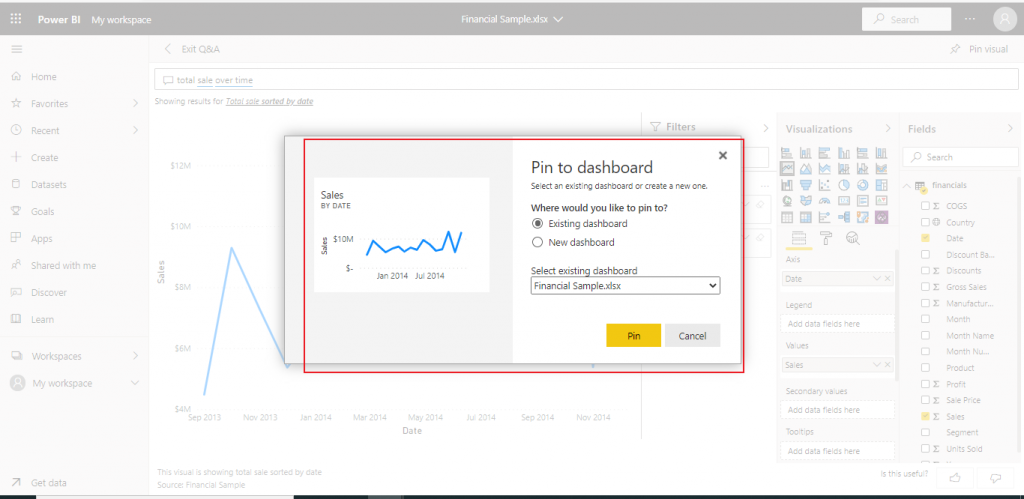Check the Units Sold field checkbox
This screenshot has height=499, width=1024.
(x=925, y=449)
